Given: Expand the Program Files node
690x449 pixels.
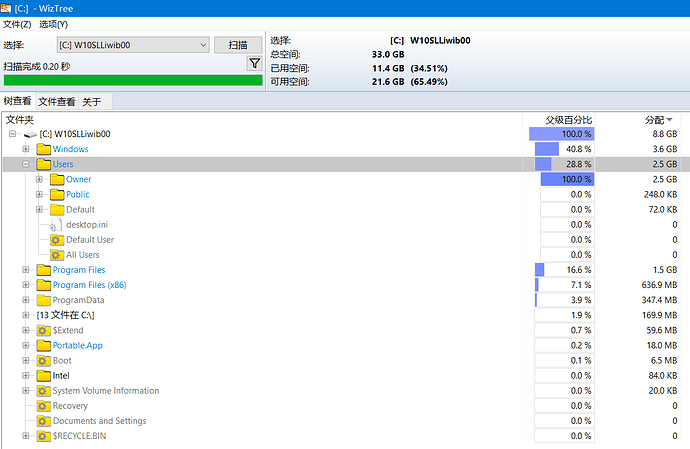Looking at the screenshot, I should click(x=26, y=270).
